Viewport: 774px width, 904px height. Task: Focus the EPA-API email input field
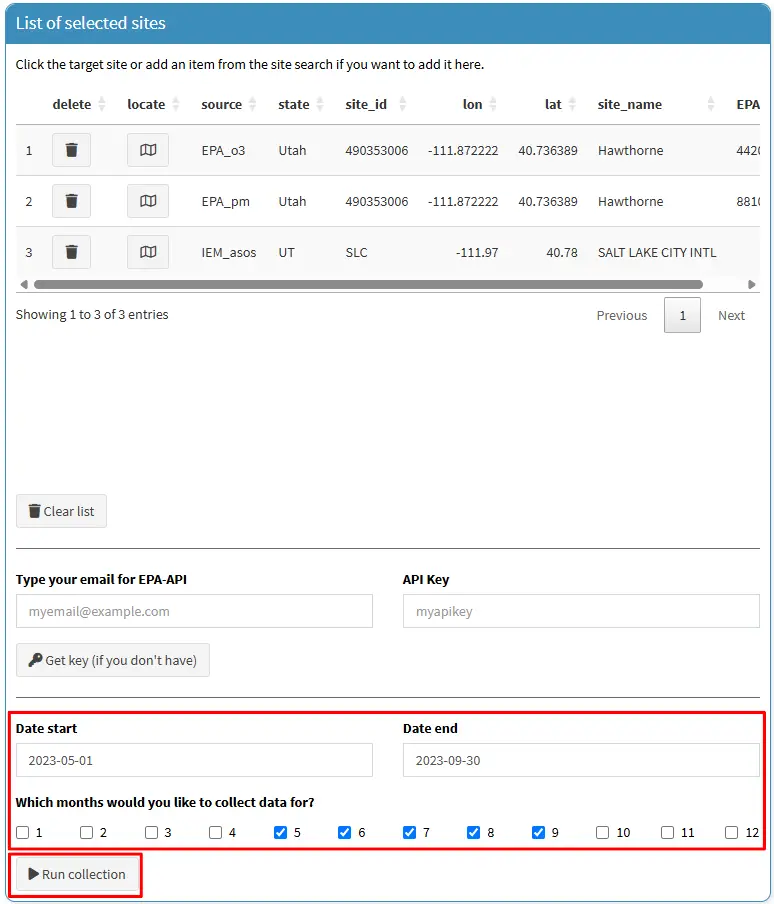pos(194,611)
